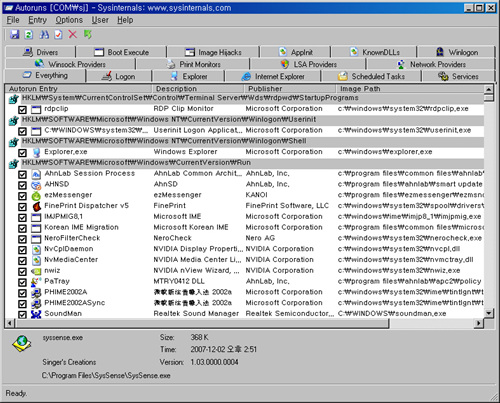Uncheck the PaTray entry
This screenshot has width=500, height=403.
pyautogui.click(x=22, y=282)
